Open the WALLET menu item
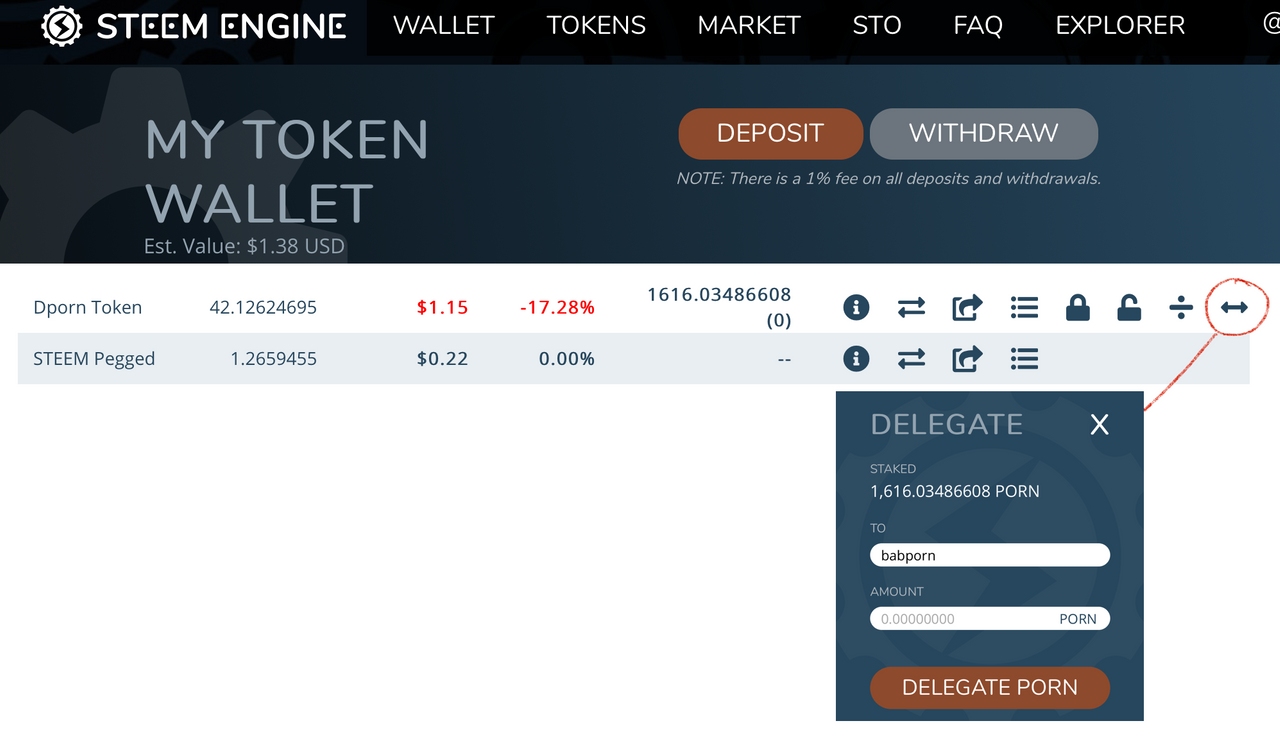The height and width of the screenshot is (741, 1280). click(444, 26)
